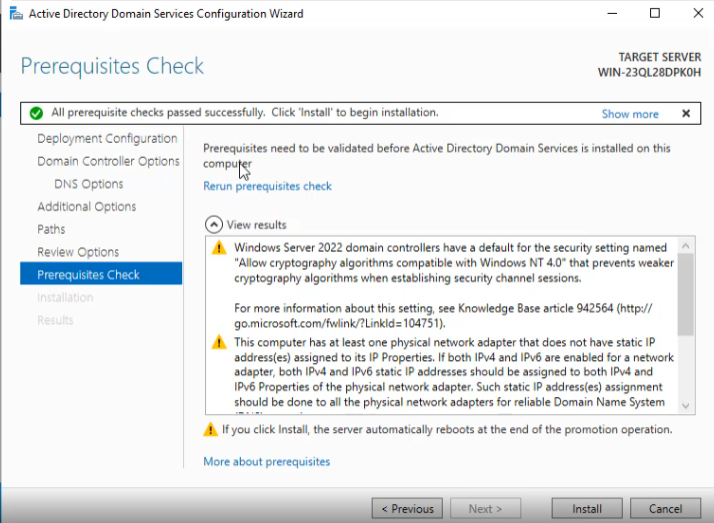Select Domain Controller Options step
Image resolution: width=714 pixels, height=523 pixels.
pos(108,161)
